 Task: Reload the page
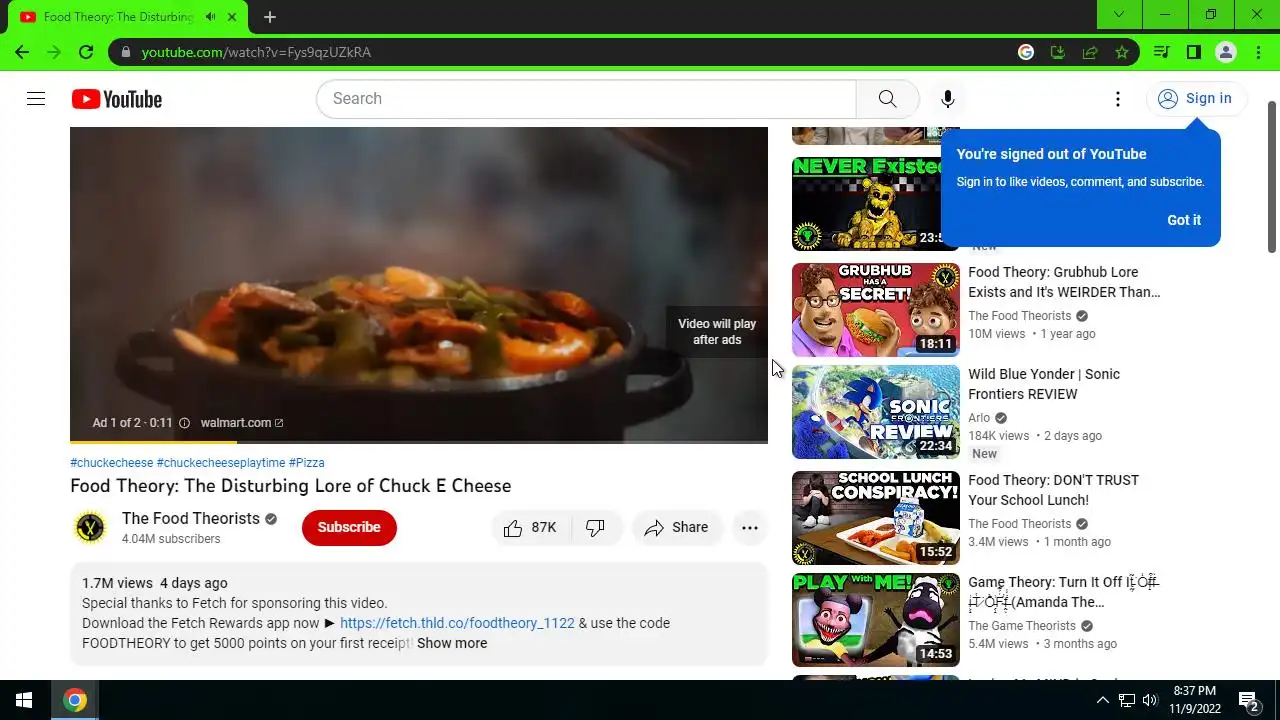pyautogui.click(x=86, y=52)
